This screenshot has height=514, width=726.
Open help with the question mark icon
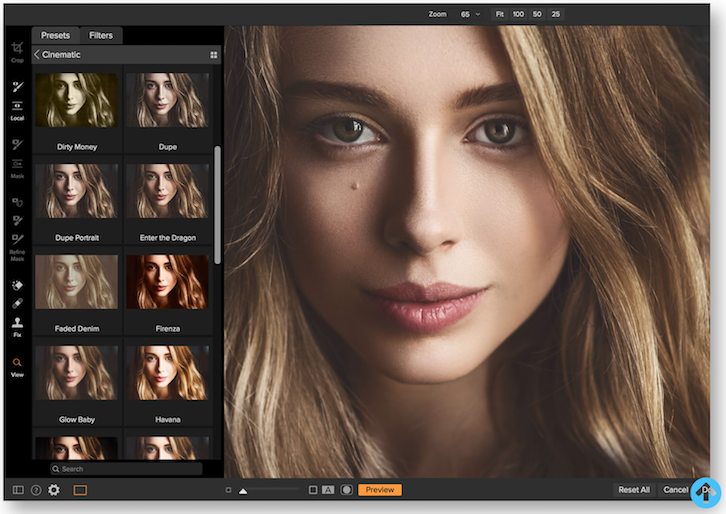(x=36, y=490)
